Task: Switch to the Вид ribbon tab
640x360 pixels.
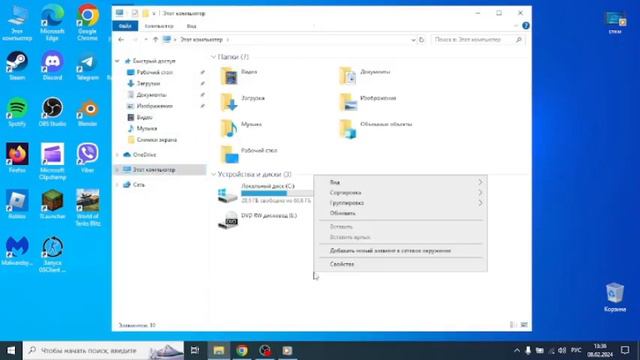Action: point(191,26)
